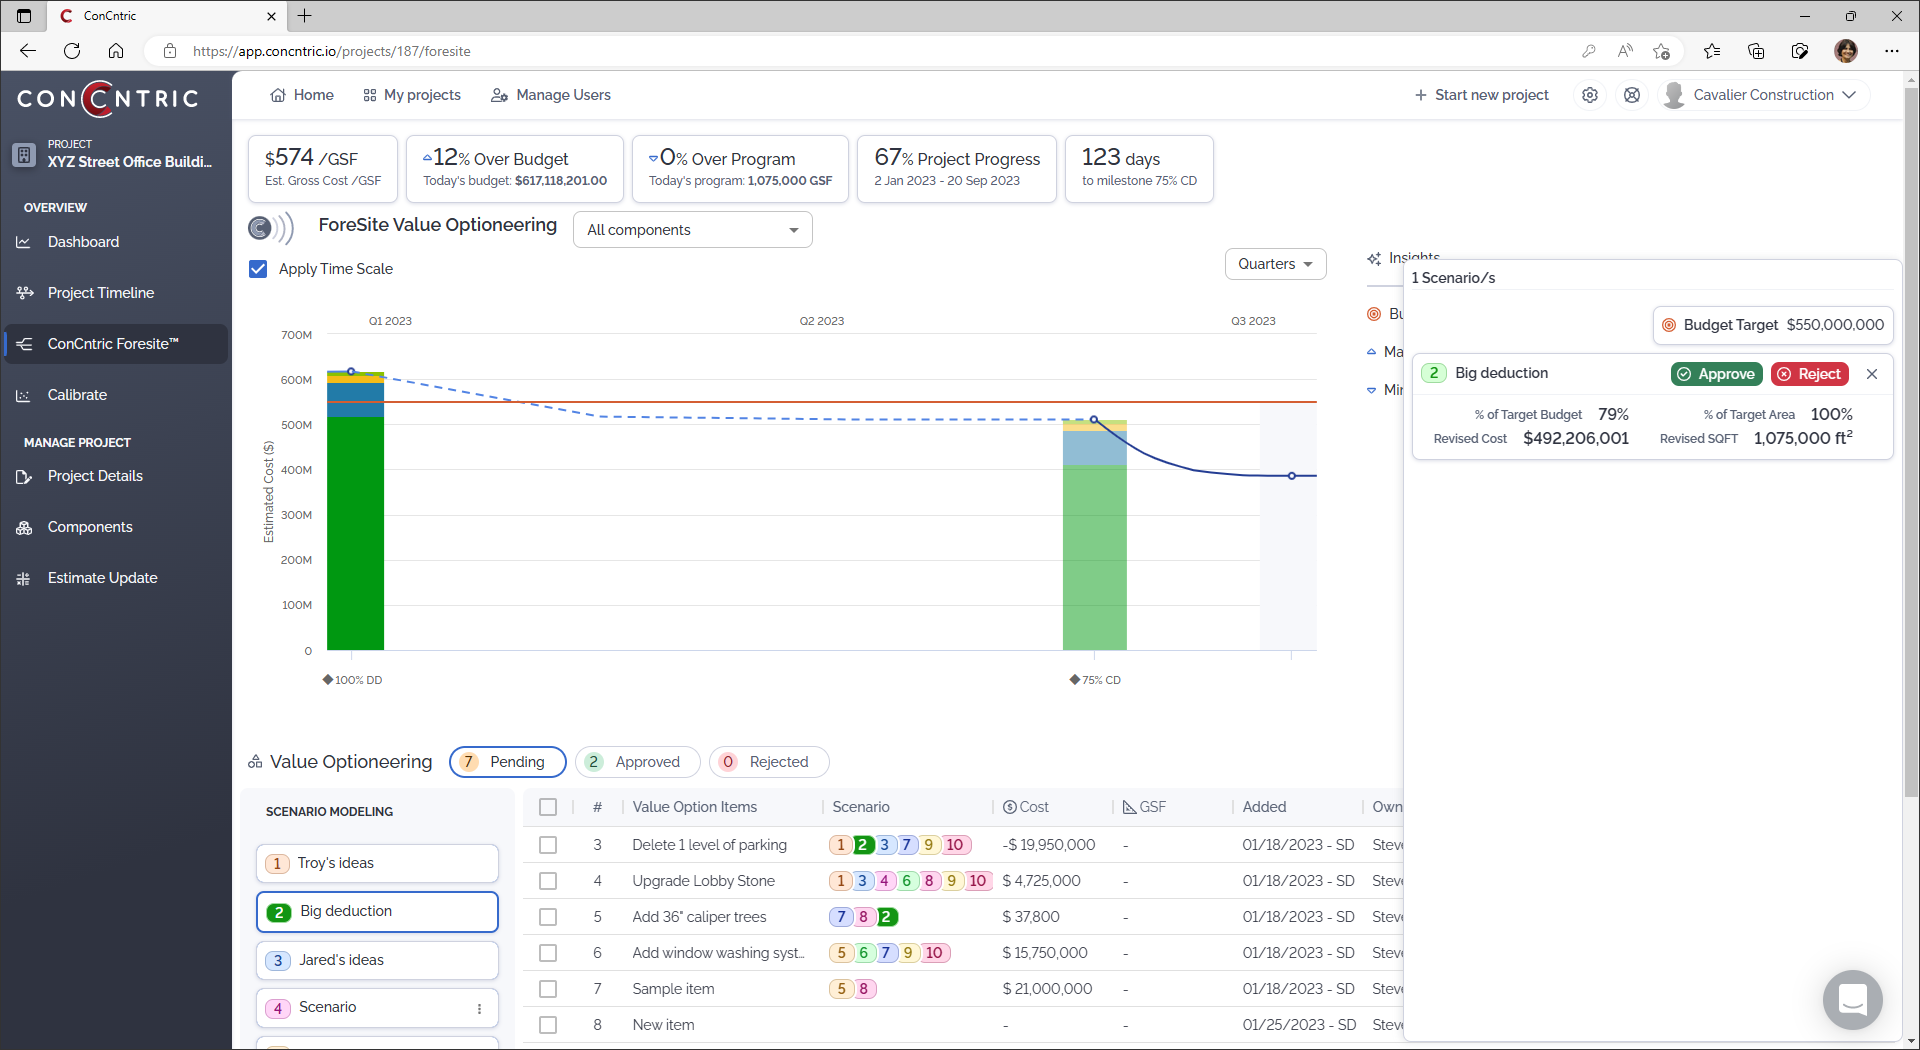Click the ConCntric logo
Viewport: 1920px width, 1050px height.
[108, 98]
